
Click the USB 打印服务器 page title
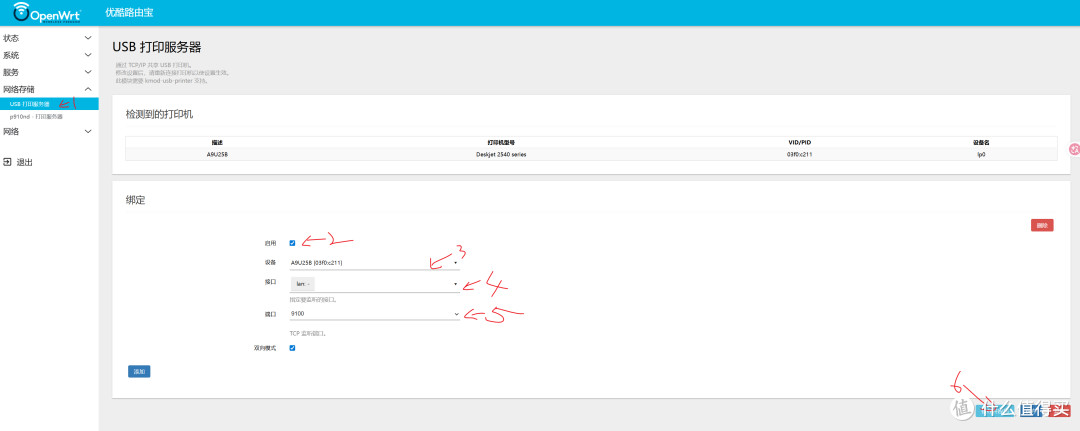[156, 47]
